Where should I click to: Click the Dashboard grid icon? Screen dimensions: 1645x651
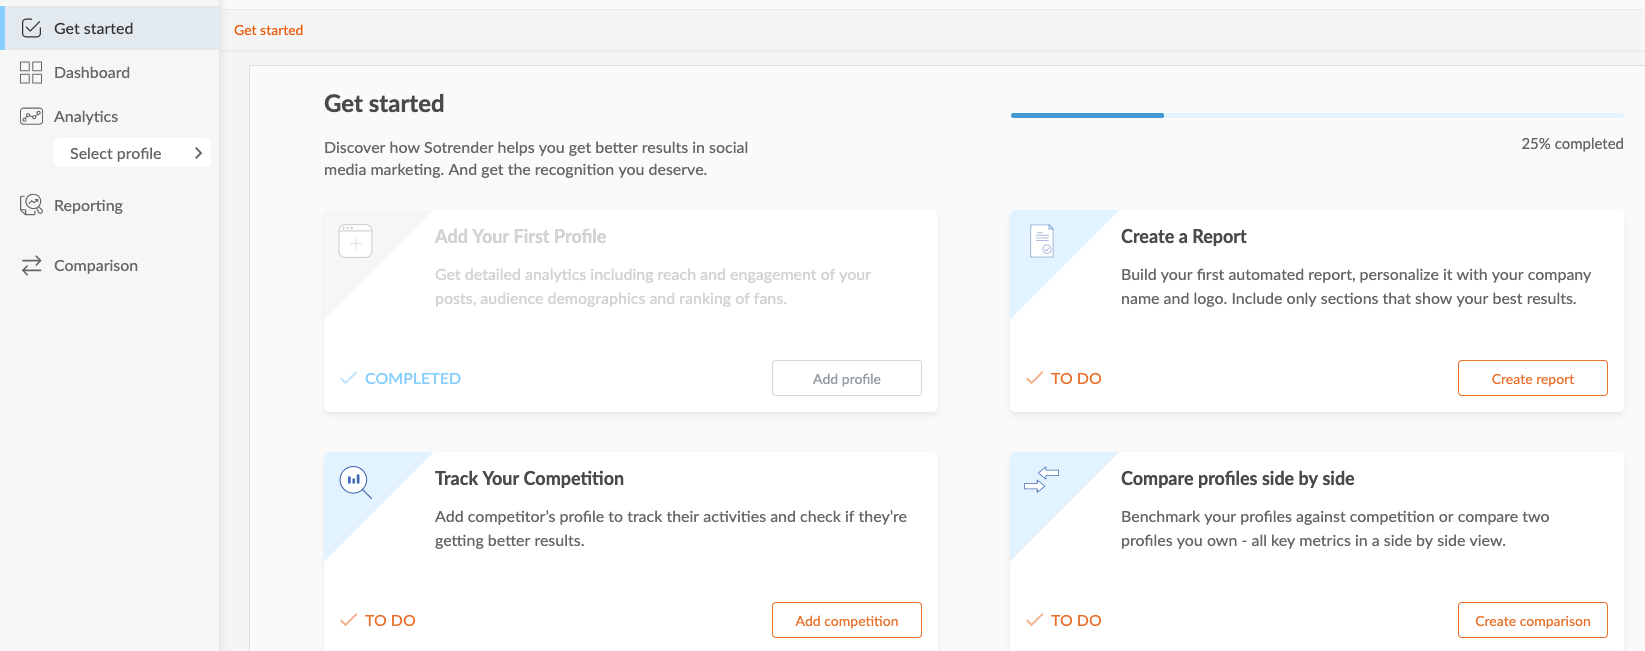point(31,72)
